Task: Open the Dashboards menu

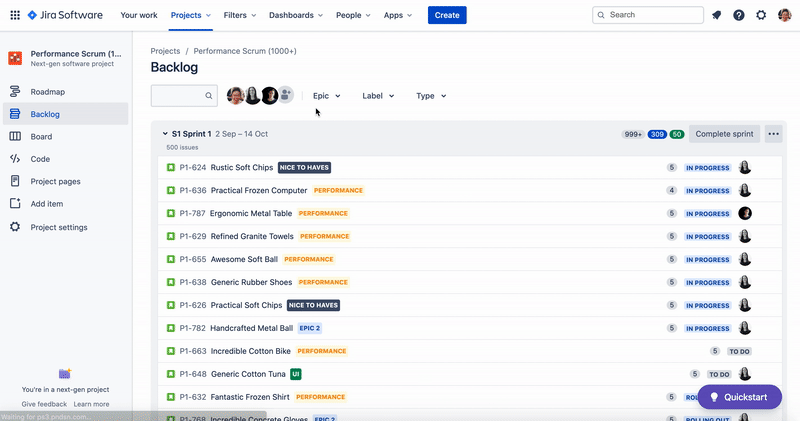Action: pos(296,15)
